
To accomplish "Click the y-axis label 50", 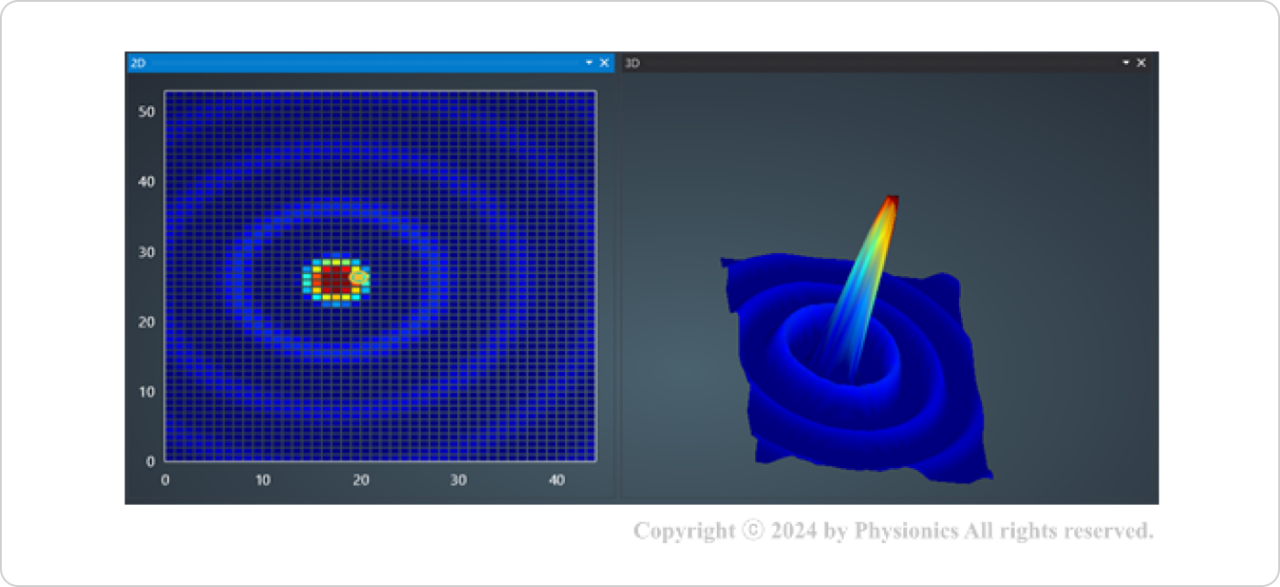I will coord(146,112).
